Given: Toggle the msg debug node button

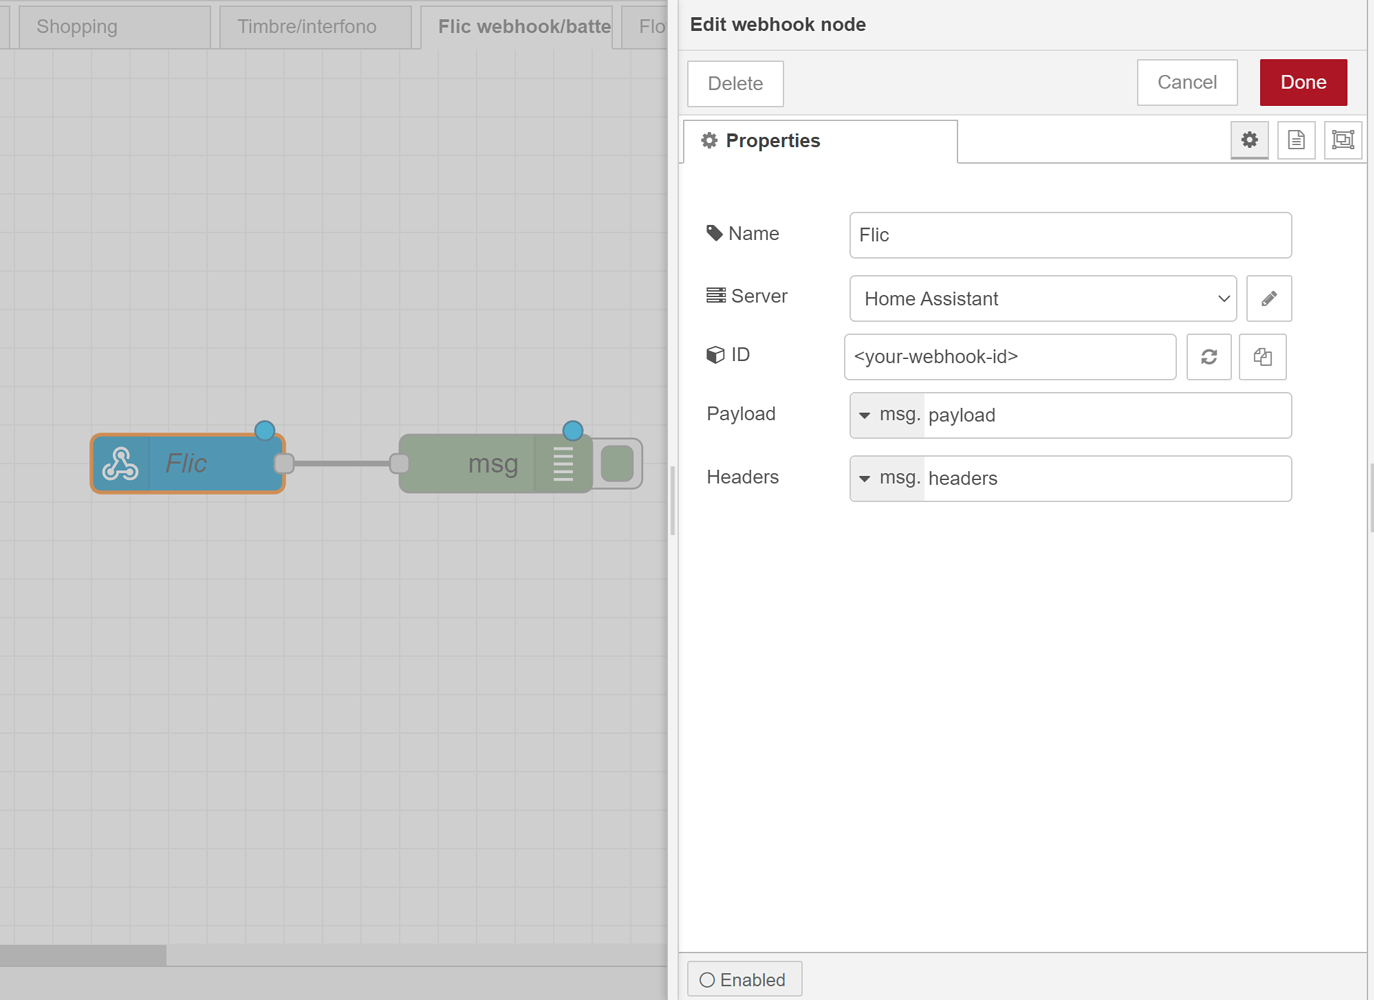Looking at the screenshot, I should pos(617,464).
